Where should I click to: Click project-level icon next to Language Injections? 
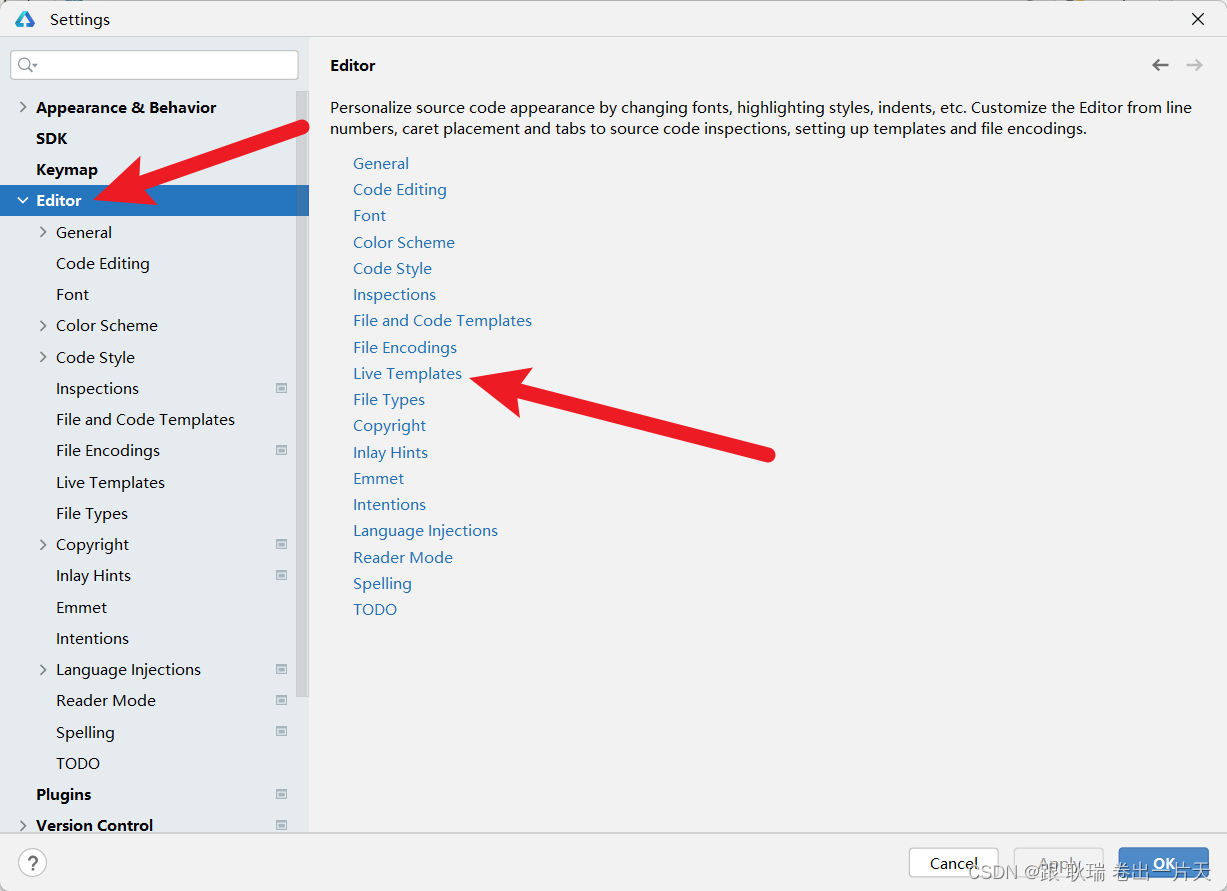282,669
